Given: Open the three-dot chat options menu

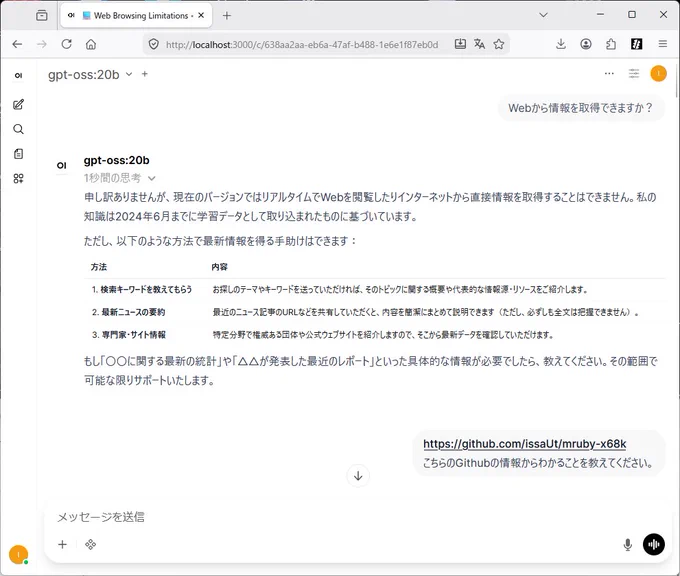Looking at the screenshot, I should [x=609, y=73].
